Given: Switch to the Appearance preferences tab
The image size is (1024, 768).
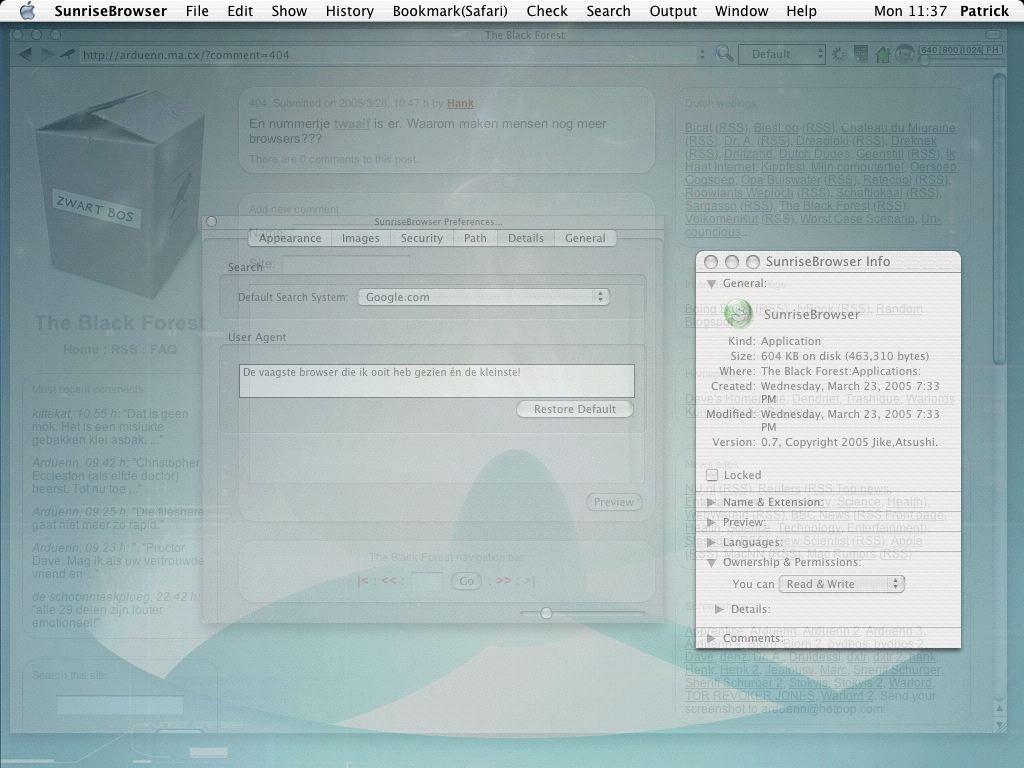Looking at the screenshot, I should pos(290,238).
